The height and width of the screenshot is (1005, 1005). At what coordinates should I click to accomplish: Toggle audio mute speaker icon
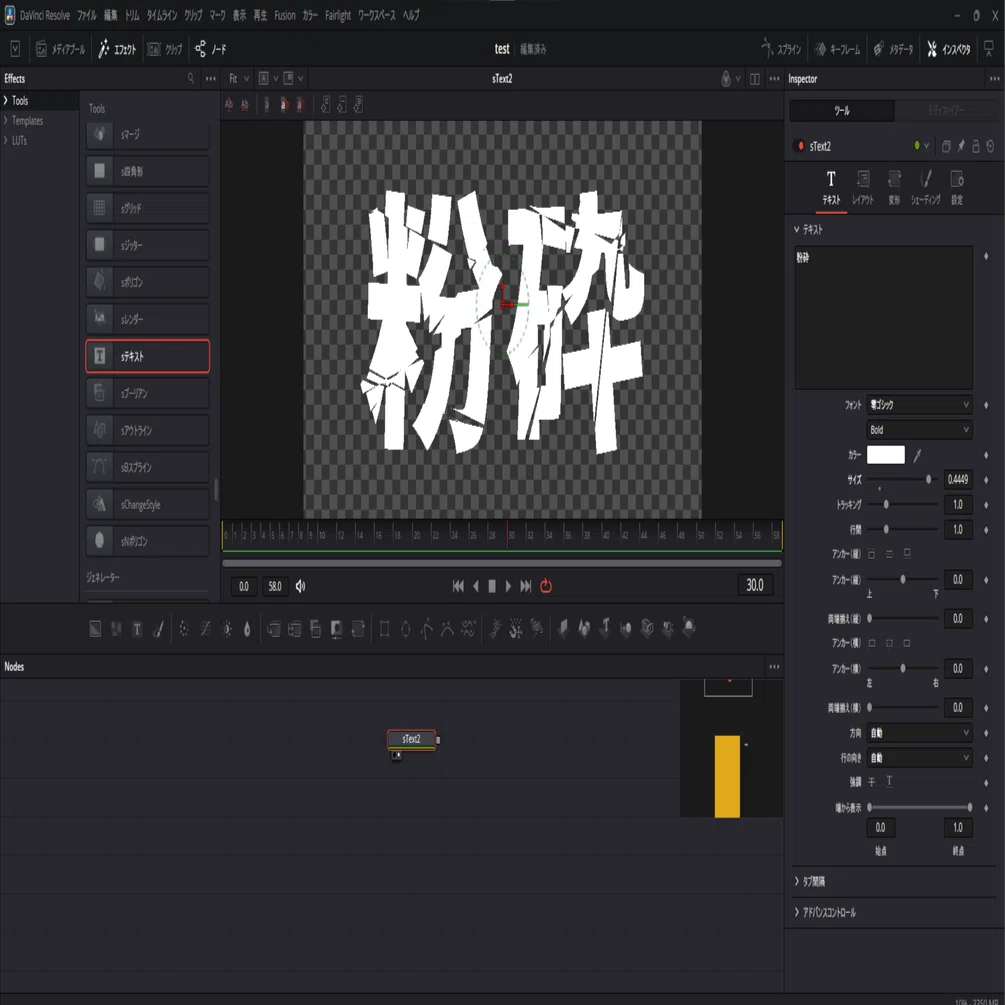301,586
